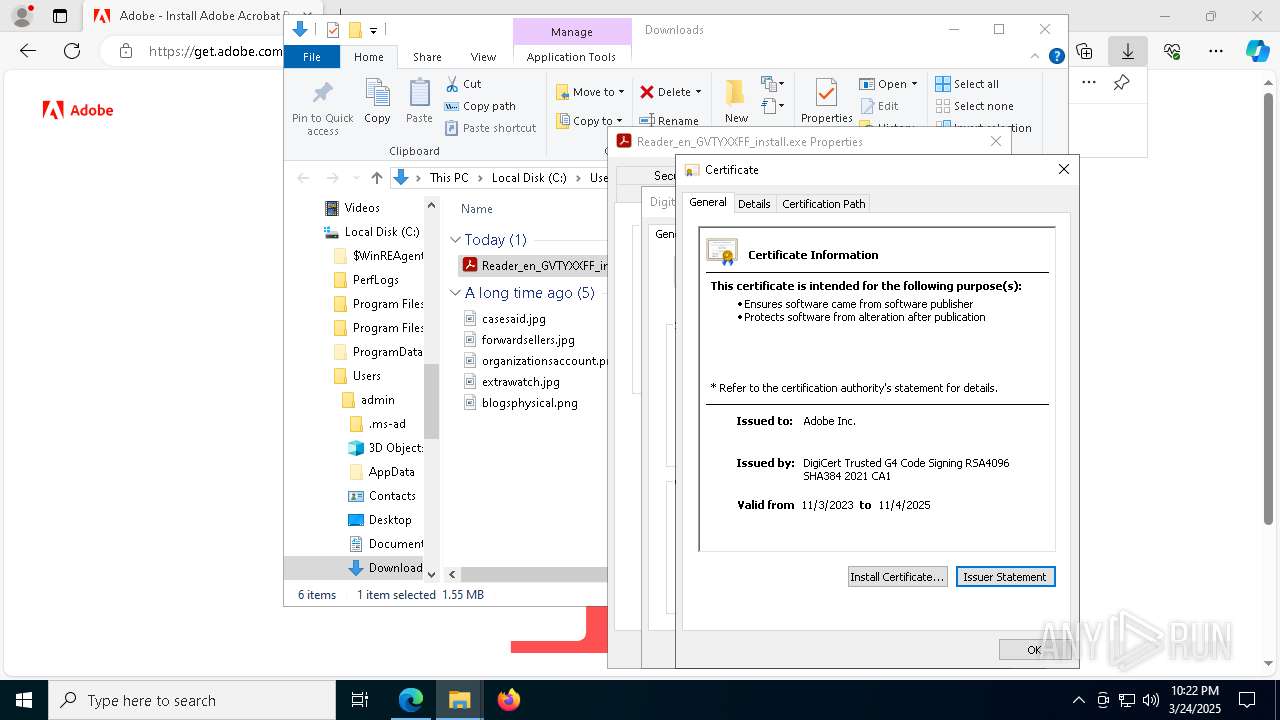Select Videos in navigation tree

click(362, 208)
